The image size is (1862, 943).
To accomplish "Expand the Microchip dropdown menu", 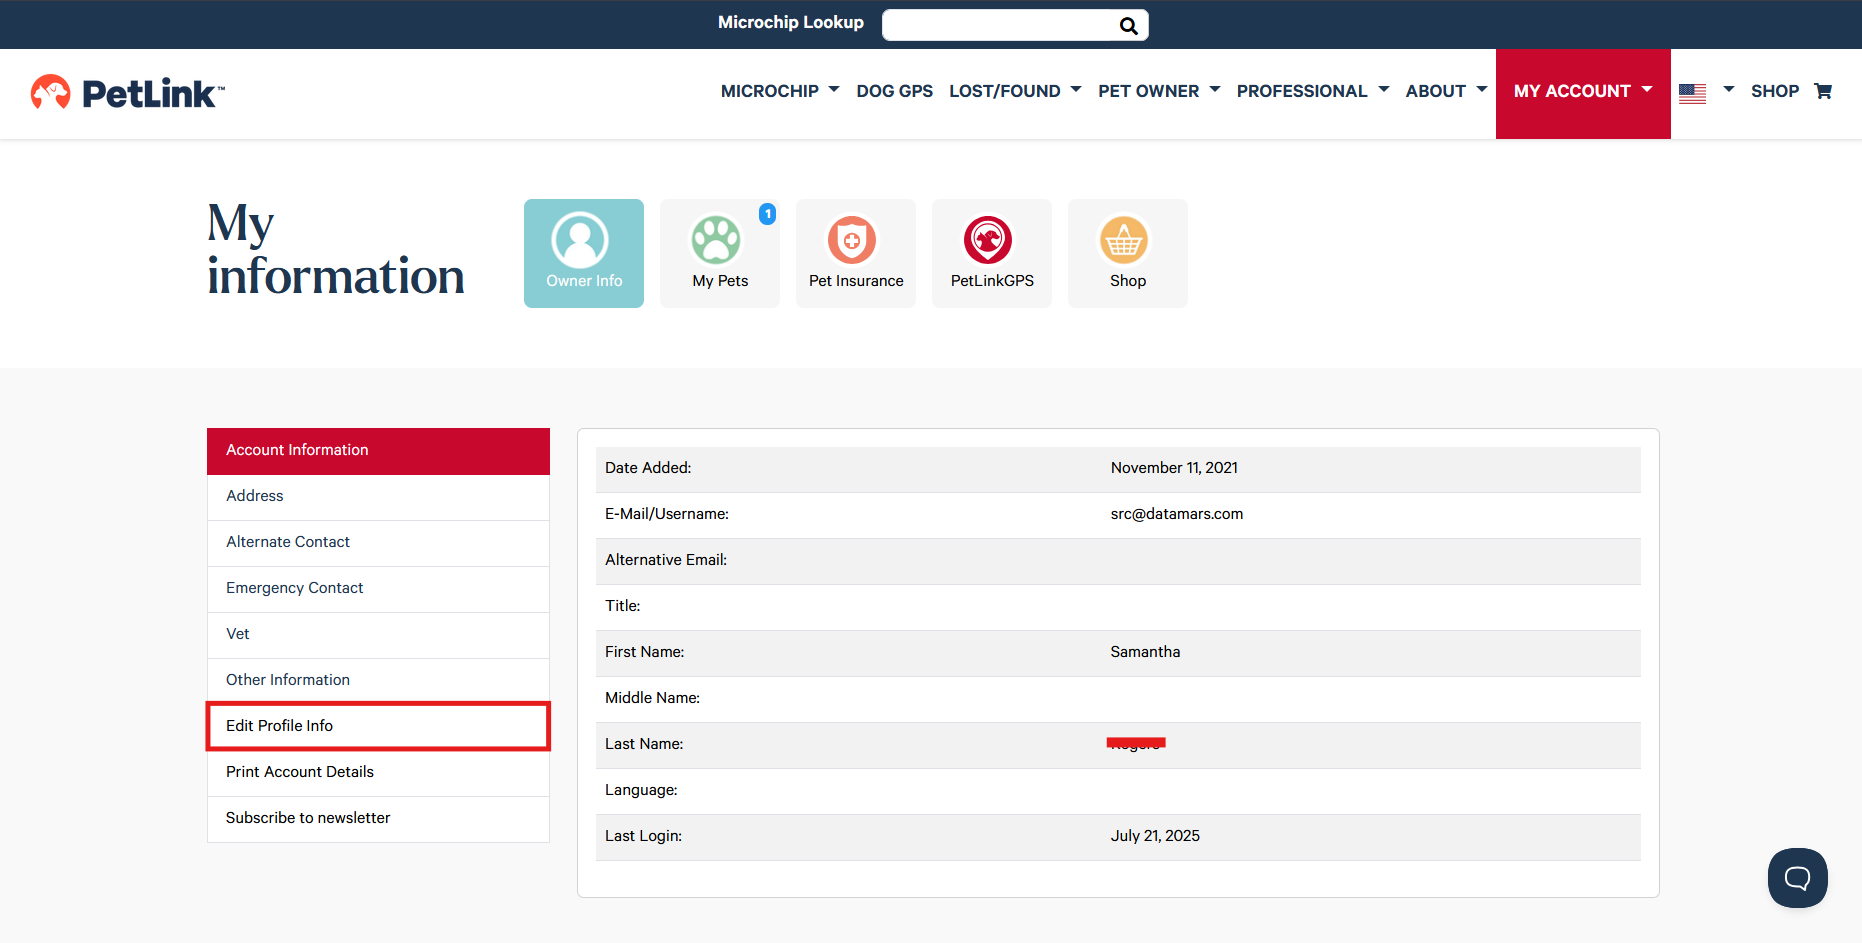I will coord(779,91).
